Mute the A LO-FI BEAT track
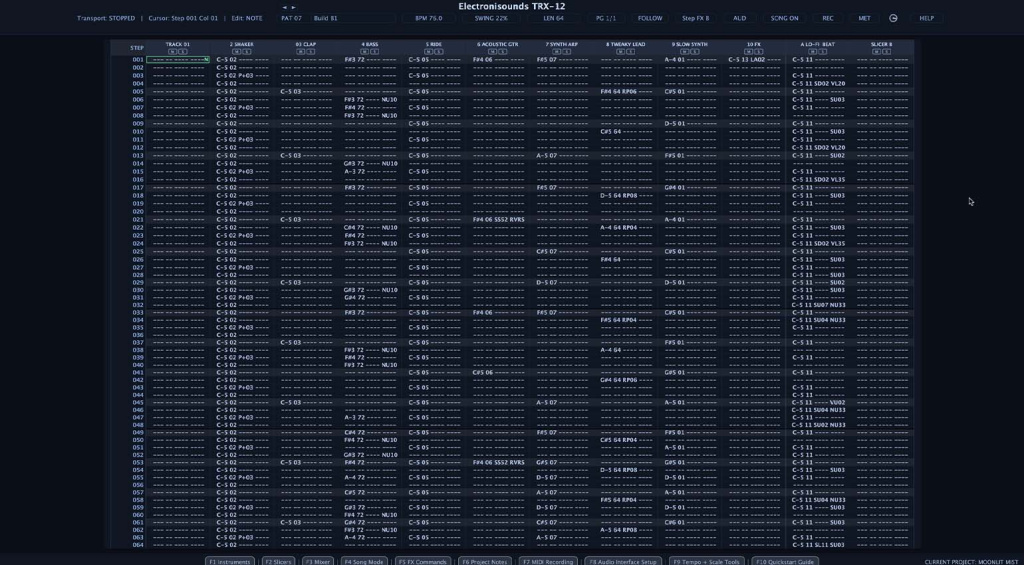1024x565 pixels. (x=814, y=51)
